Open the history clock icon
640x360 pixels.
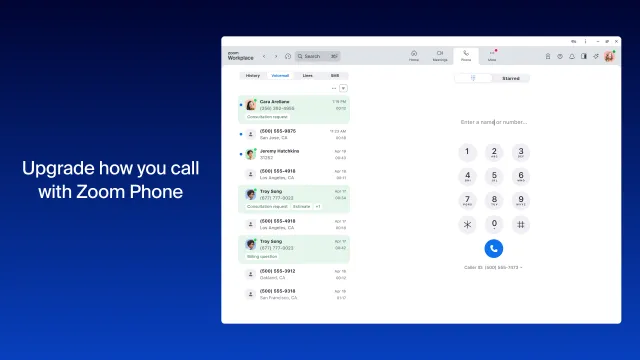click(288, 56)
